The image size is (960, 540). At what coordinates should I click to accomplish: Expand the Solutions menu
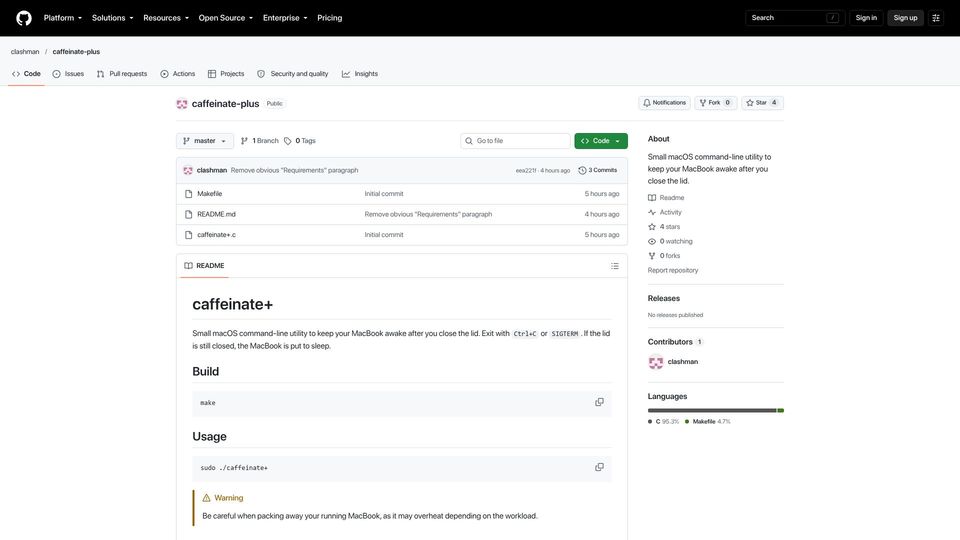point(112,18)
